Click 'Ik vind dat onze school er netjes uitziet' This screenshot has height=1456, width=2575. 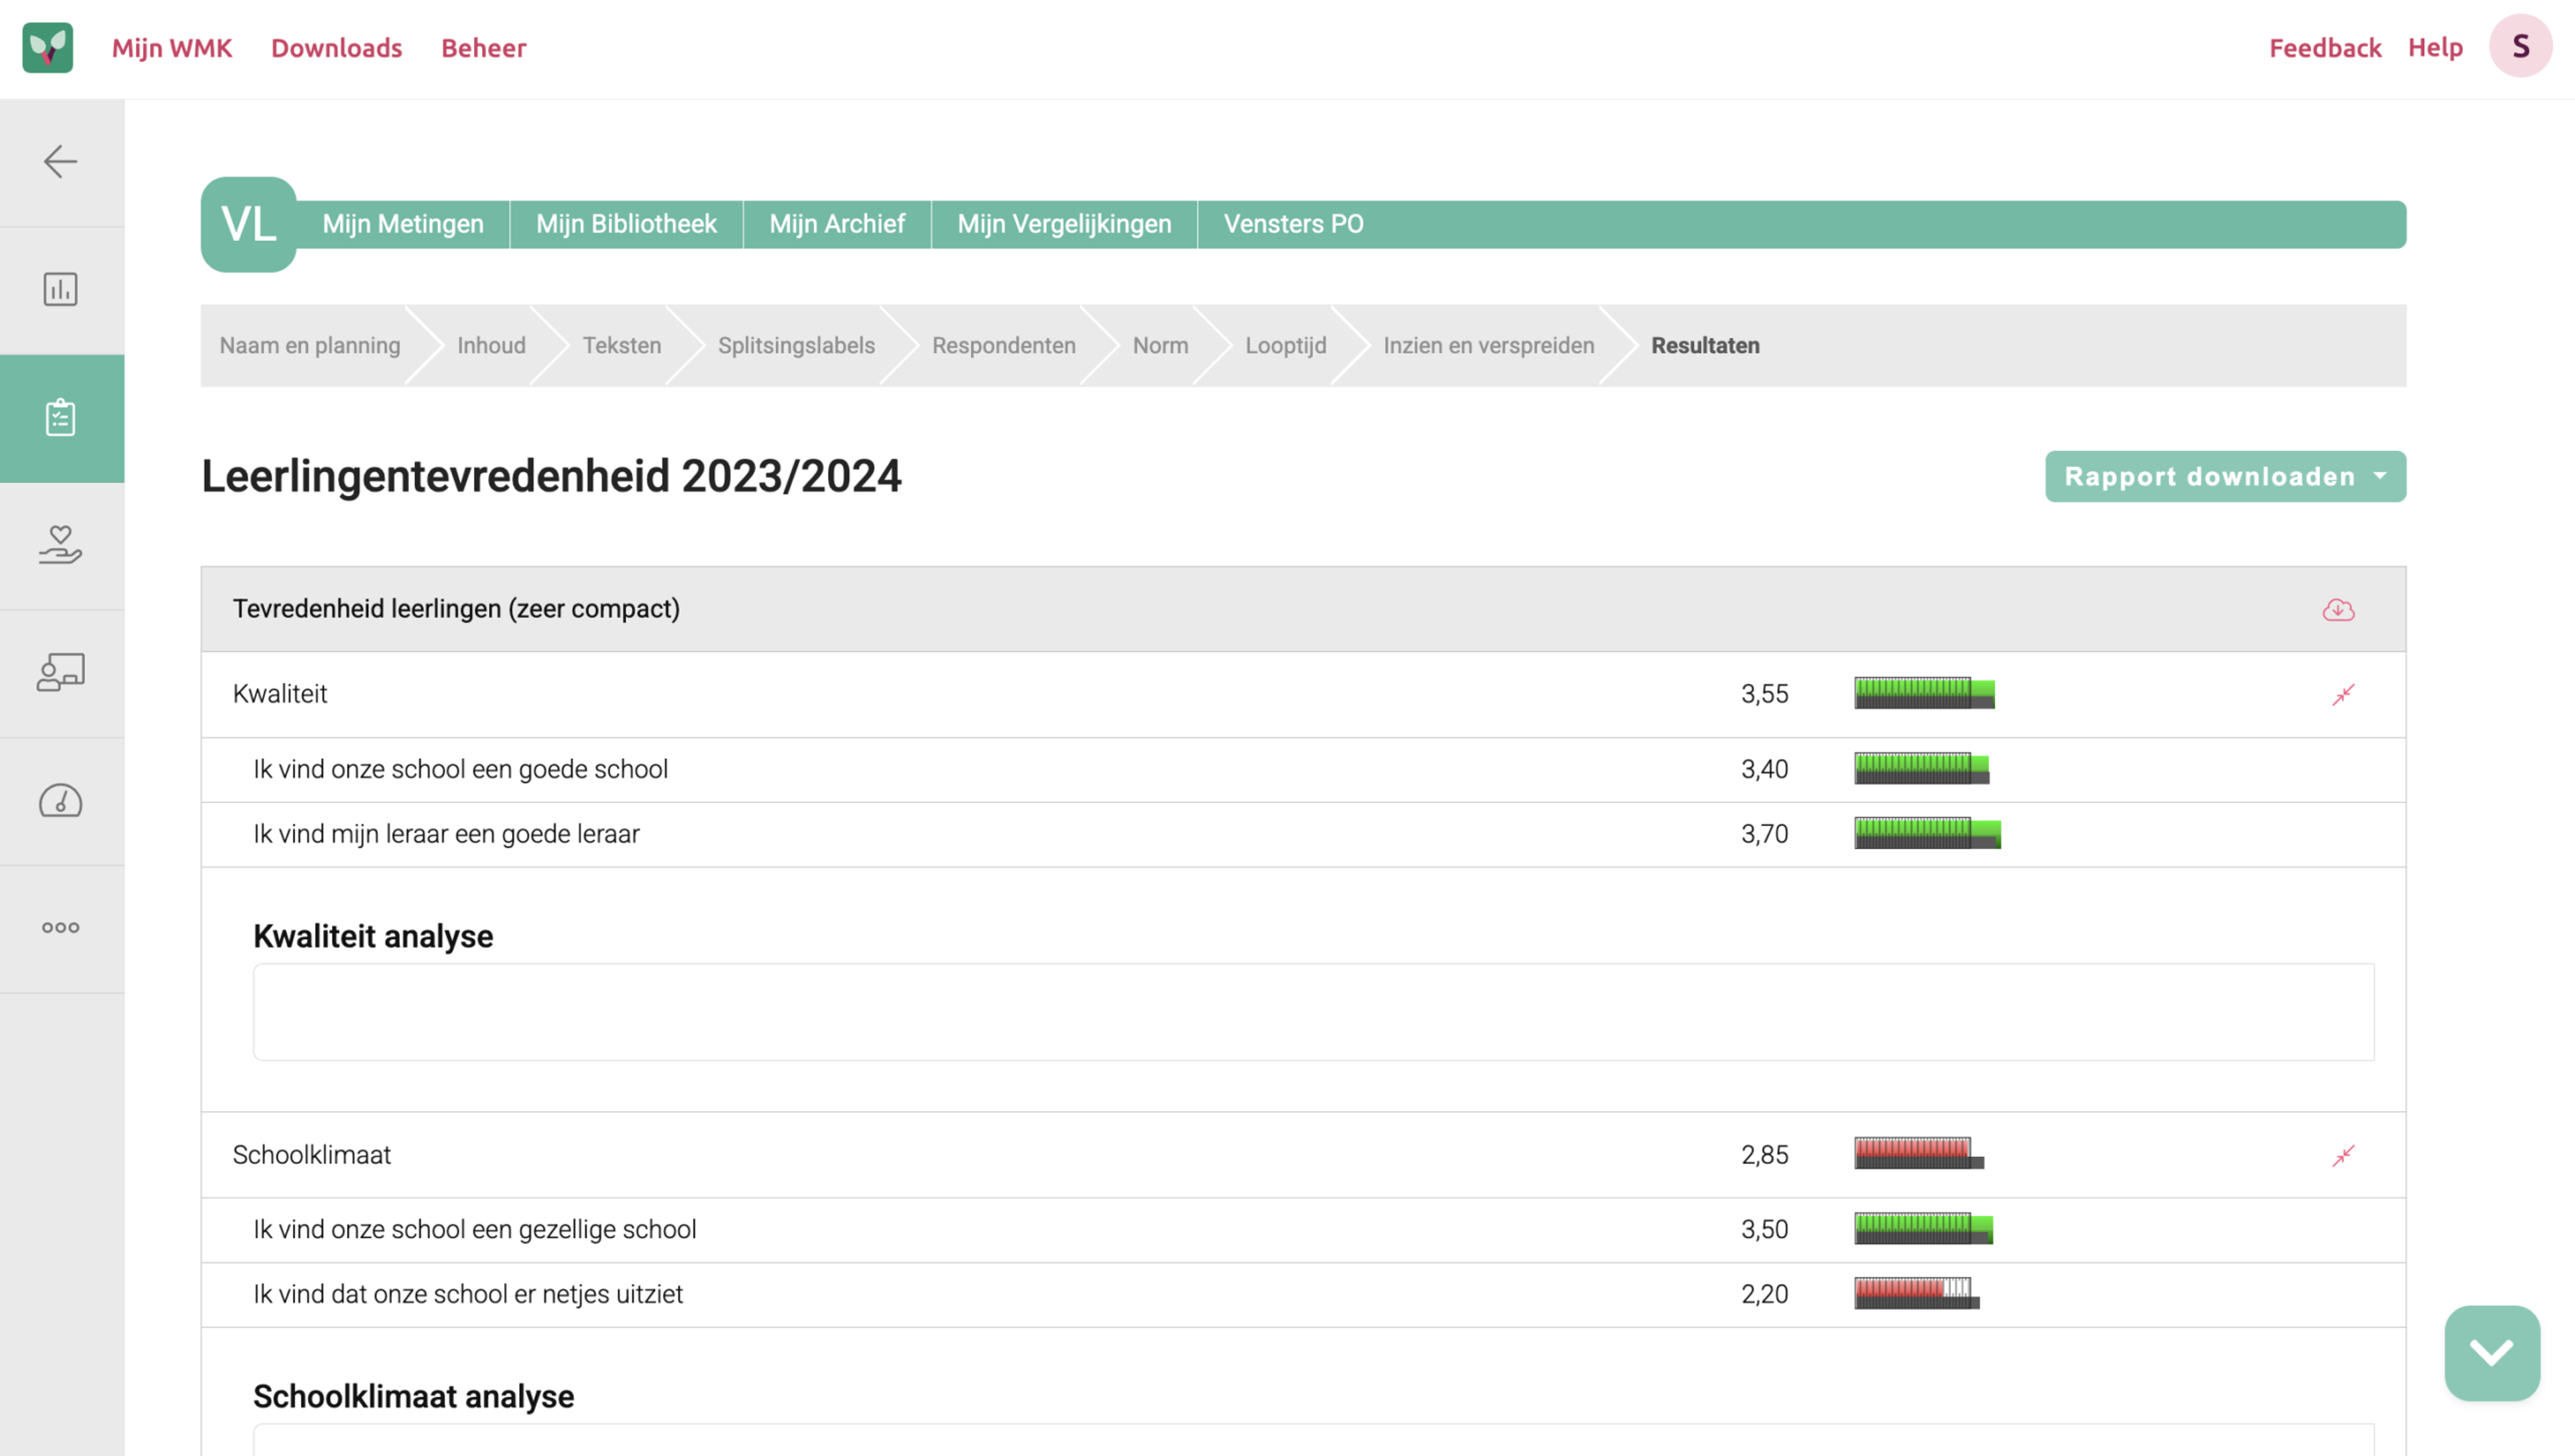coord(468,1295)
